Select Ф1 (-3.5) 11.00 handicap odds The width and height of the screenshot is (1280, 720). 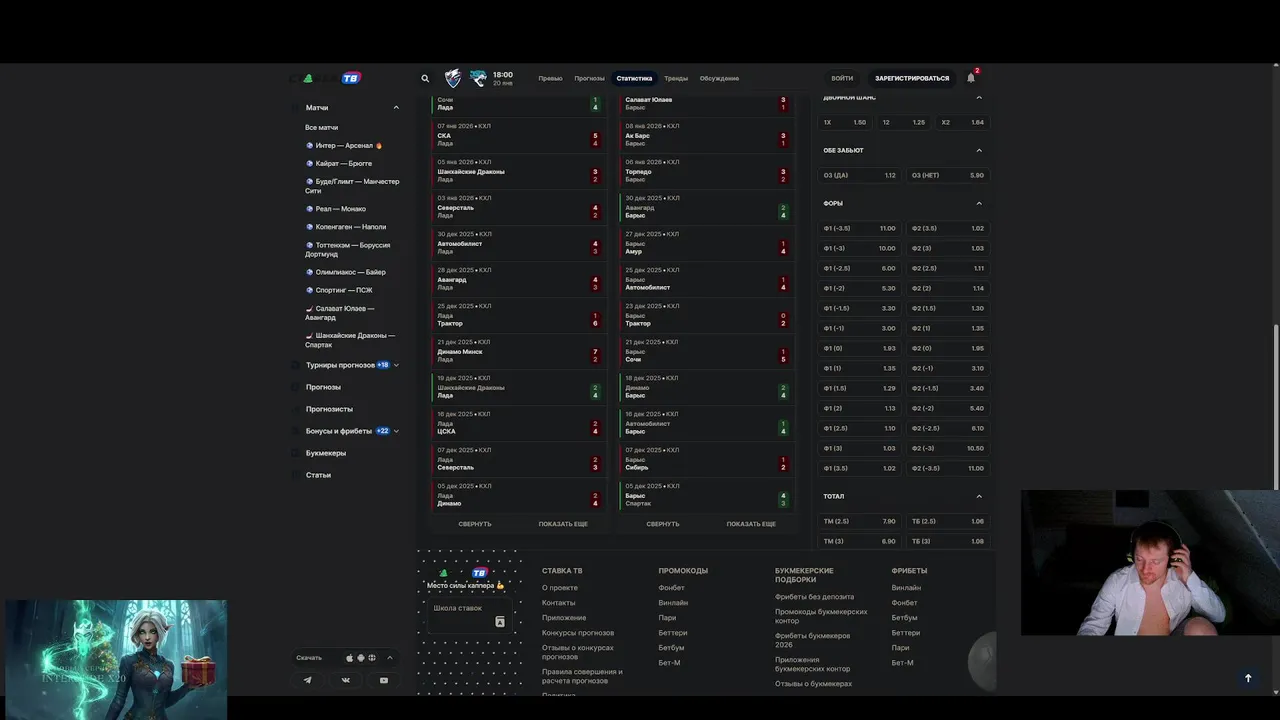click(860, 228)
